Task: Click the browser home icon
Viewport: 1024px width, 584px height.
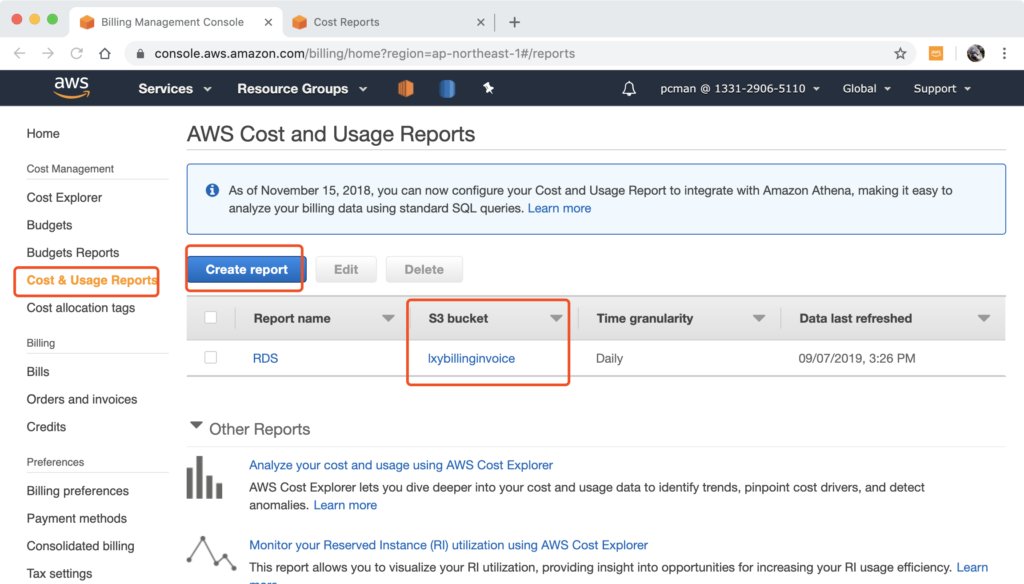Action: point(104,54)
